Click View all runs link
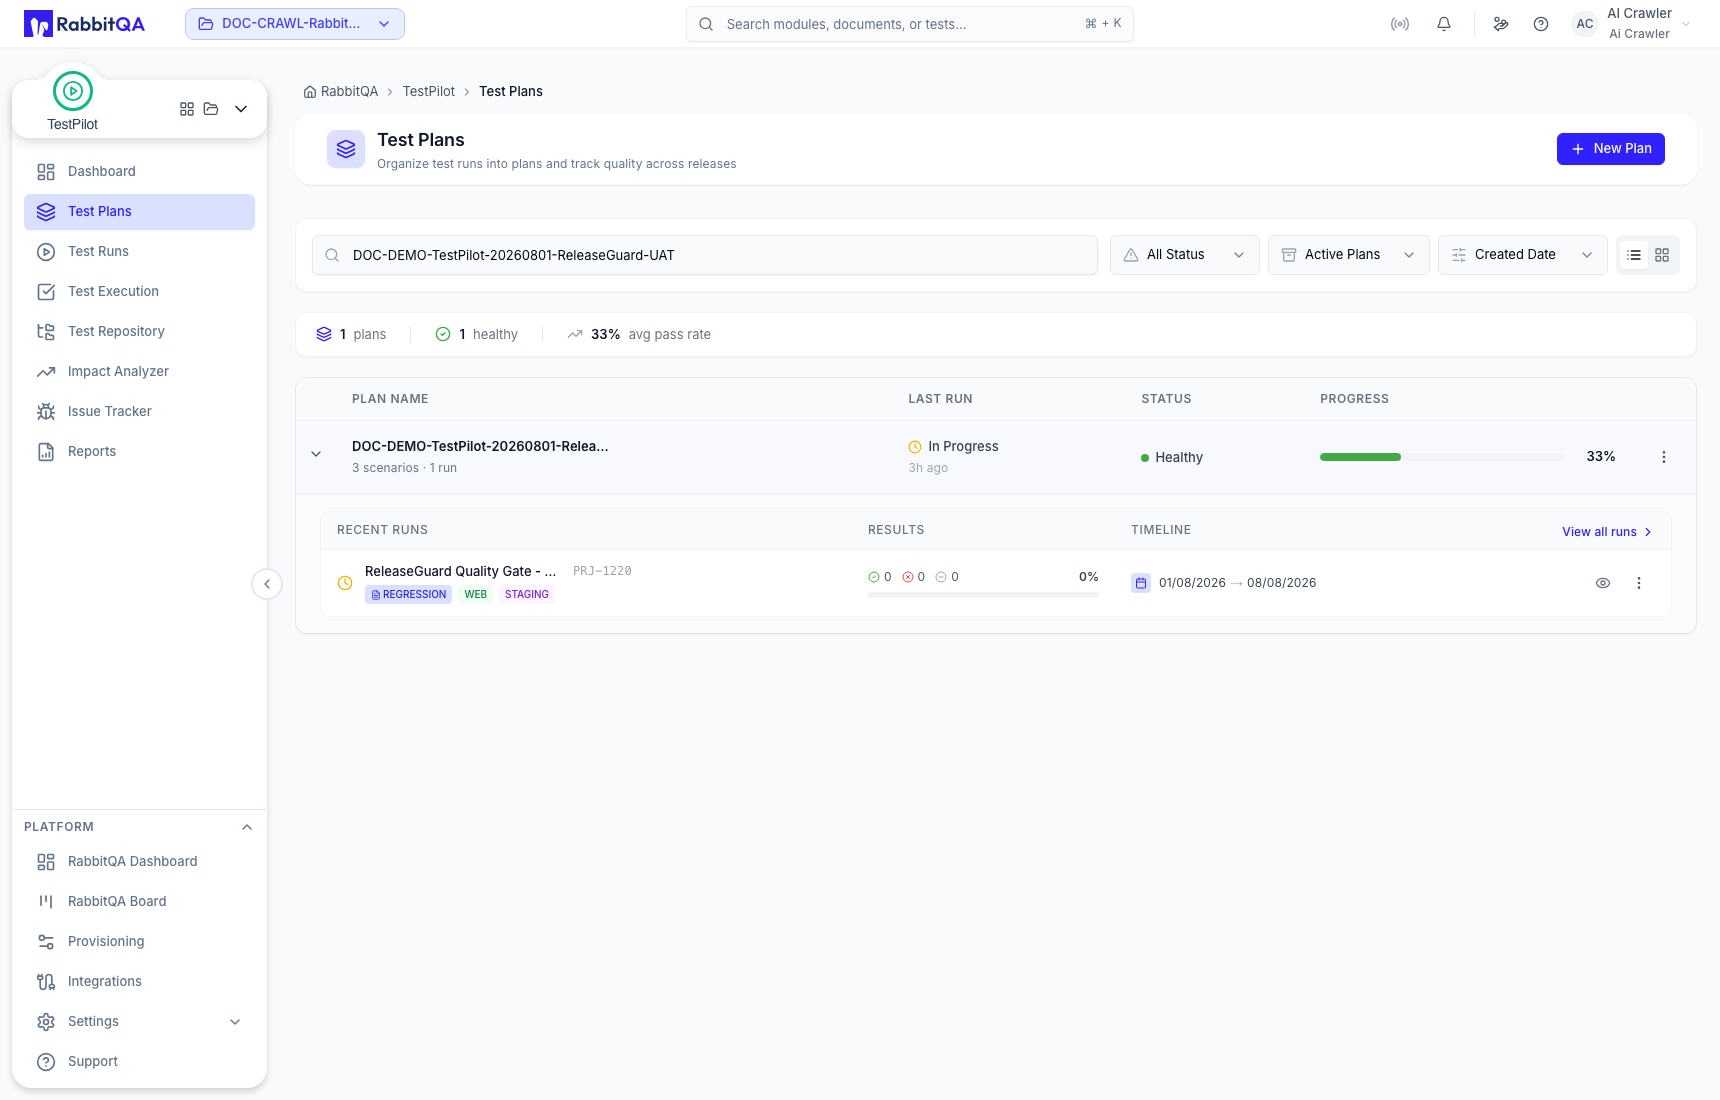 [1607, 532]
